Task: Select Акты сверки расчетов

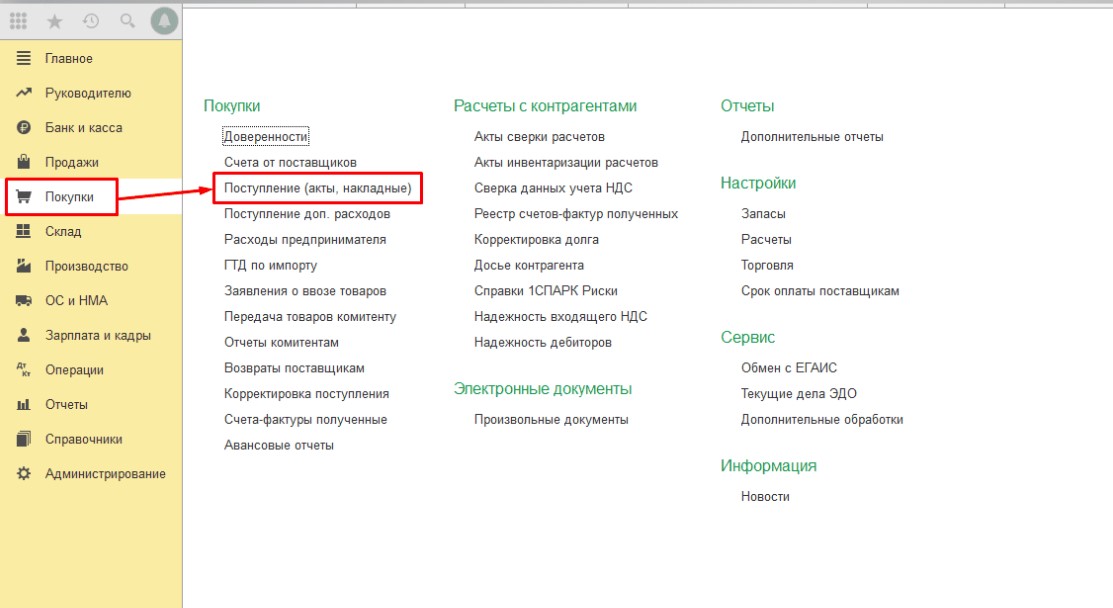Action: click(x=539, y=136)
